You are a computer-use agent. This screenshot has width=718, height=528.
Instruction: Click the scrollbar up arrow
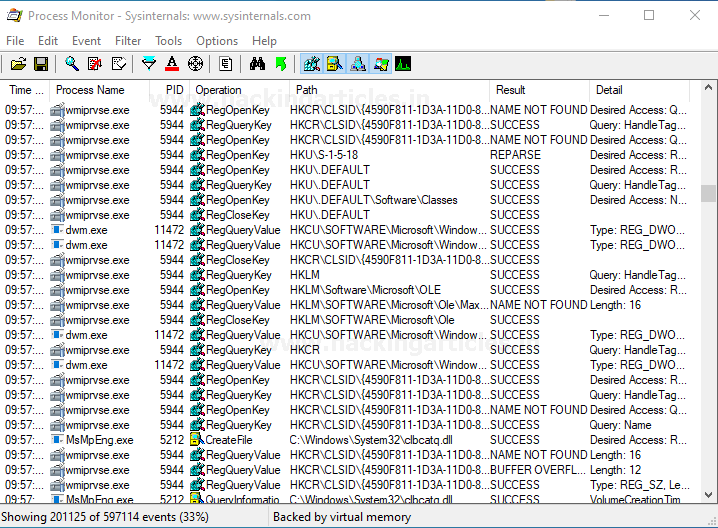708,87
